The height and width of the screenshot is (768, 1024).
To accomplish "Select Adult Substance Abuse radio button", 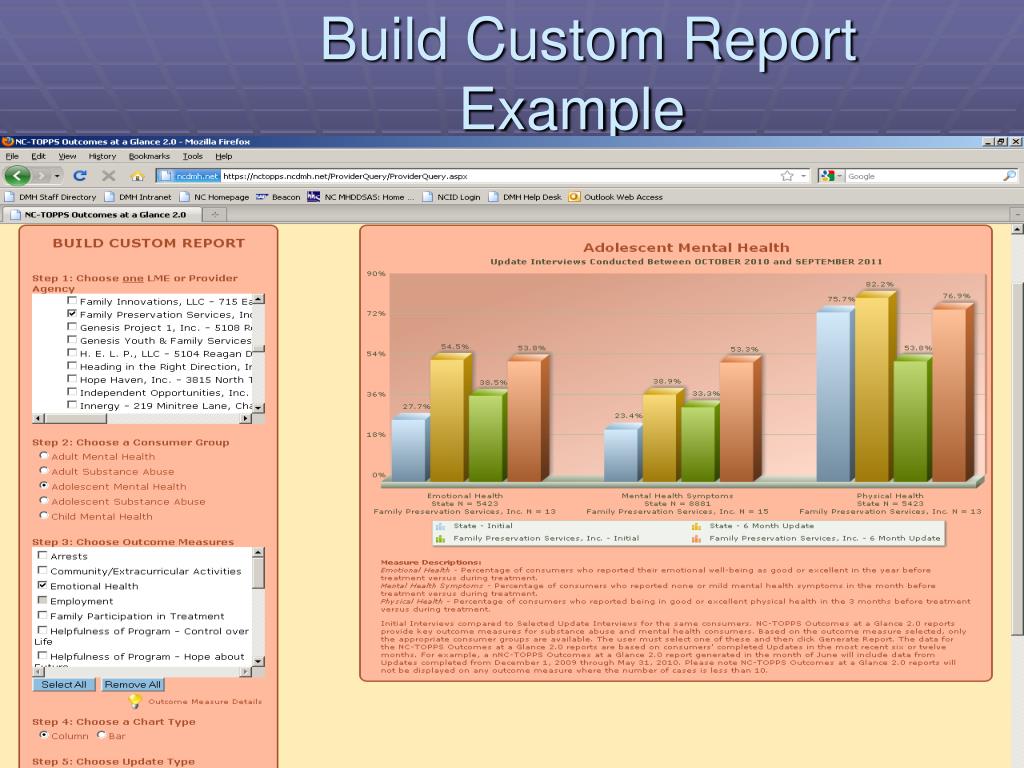I will pos(44,470).
